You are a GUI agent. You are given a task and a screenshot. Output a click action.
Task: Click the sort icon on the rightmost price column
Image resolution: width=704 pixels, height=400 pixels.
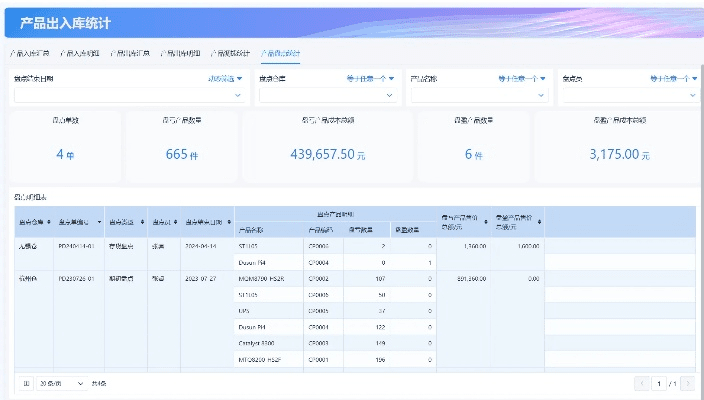click(x=539, y=221)
